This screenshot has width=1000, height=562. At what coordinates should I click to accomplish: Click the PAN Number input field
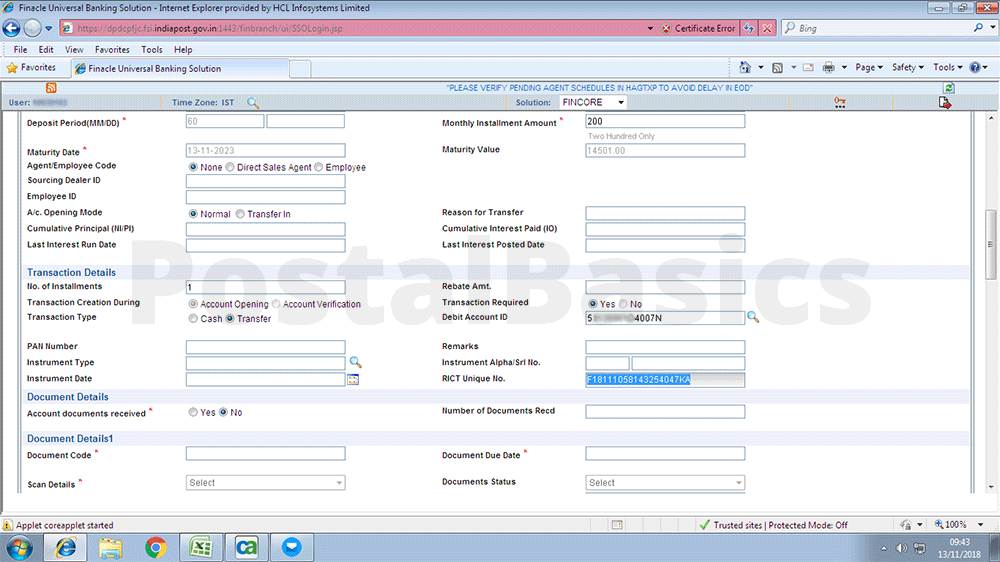point(265,347)
